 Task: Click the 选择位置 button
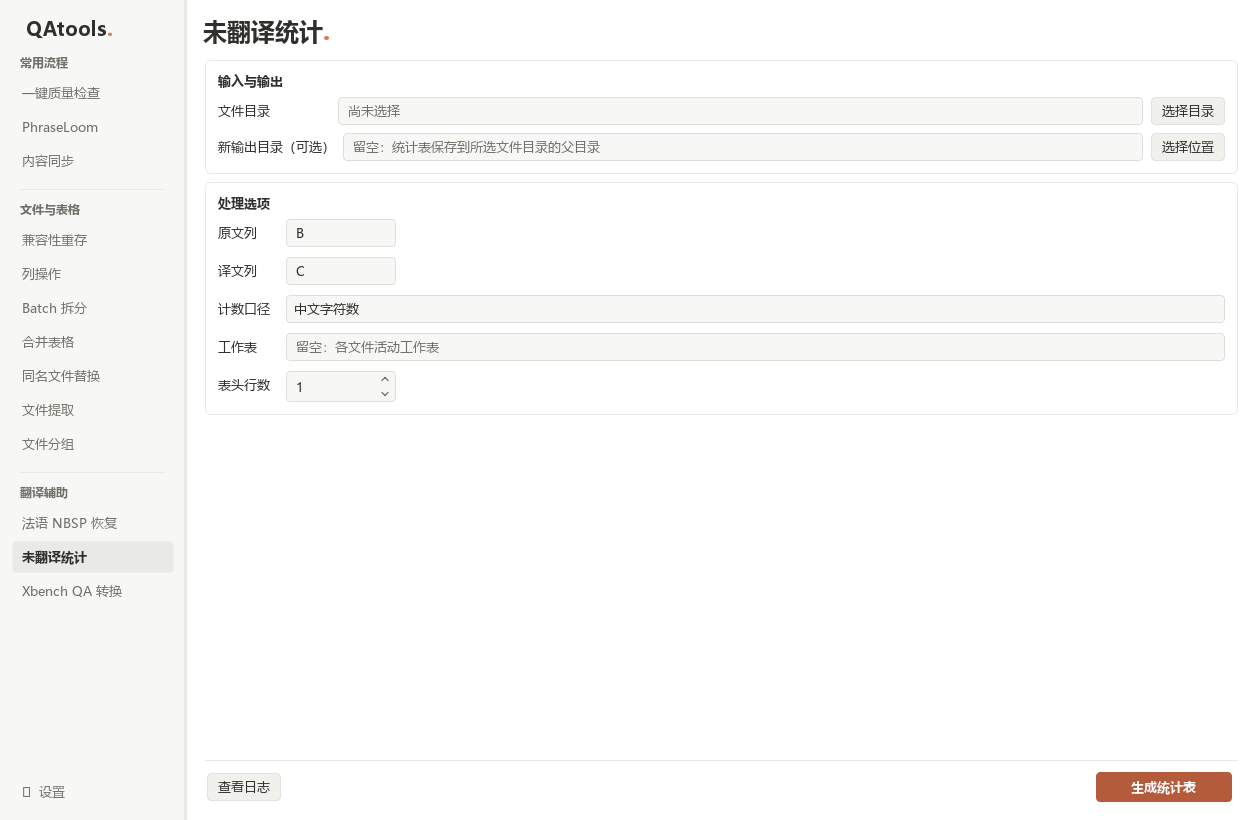point(1187,147)
